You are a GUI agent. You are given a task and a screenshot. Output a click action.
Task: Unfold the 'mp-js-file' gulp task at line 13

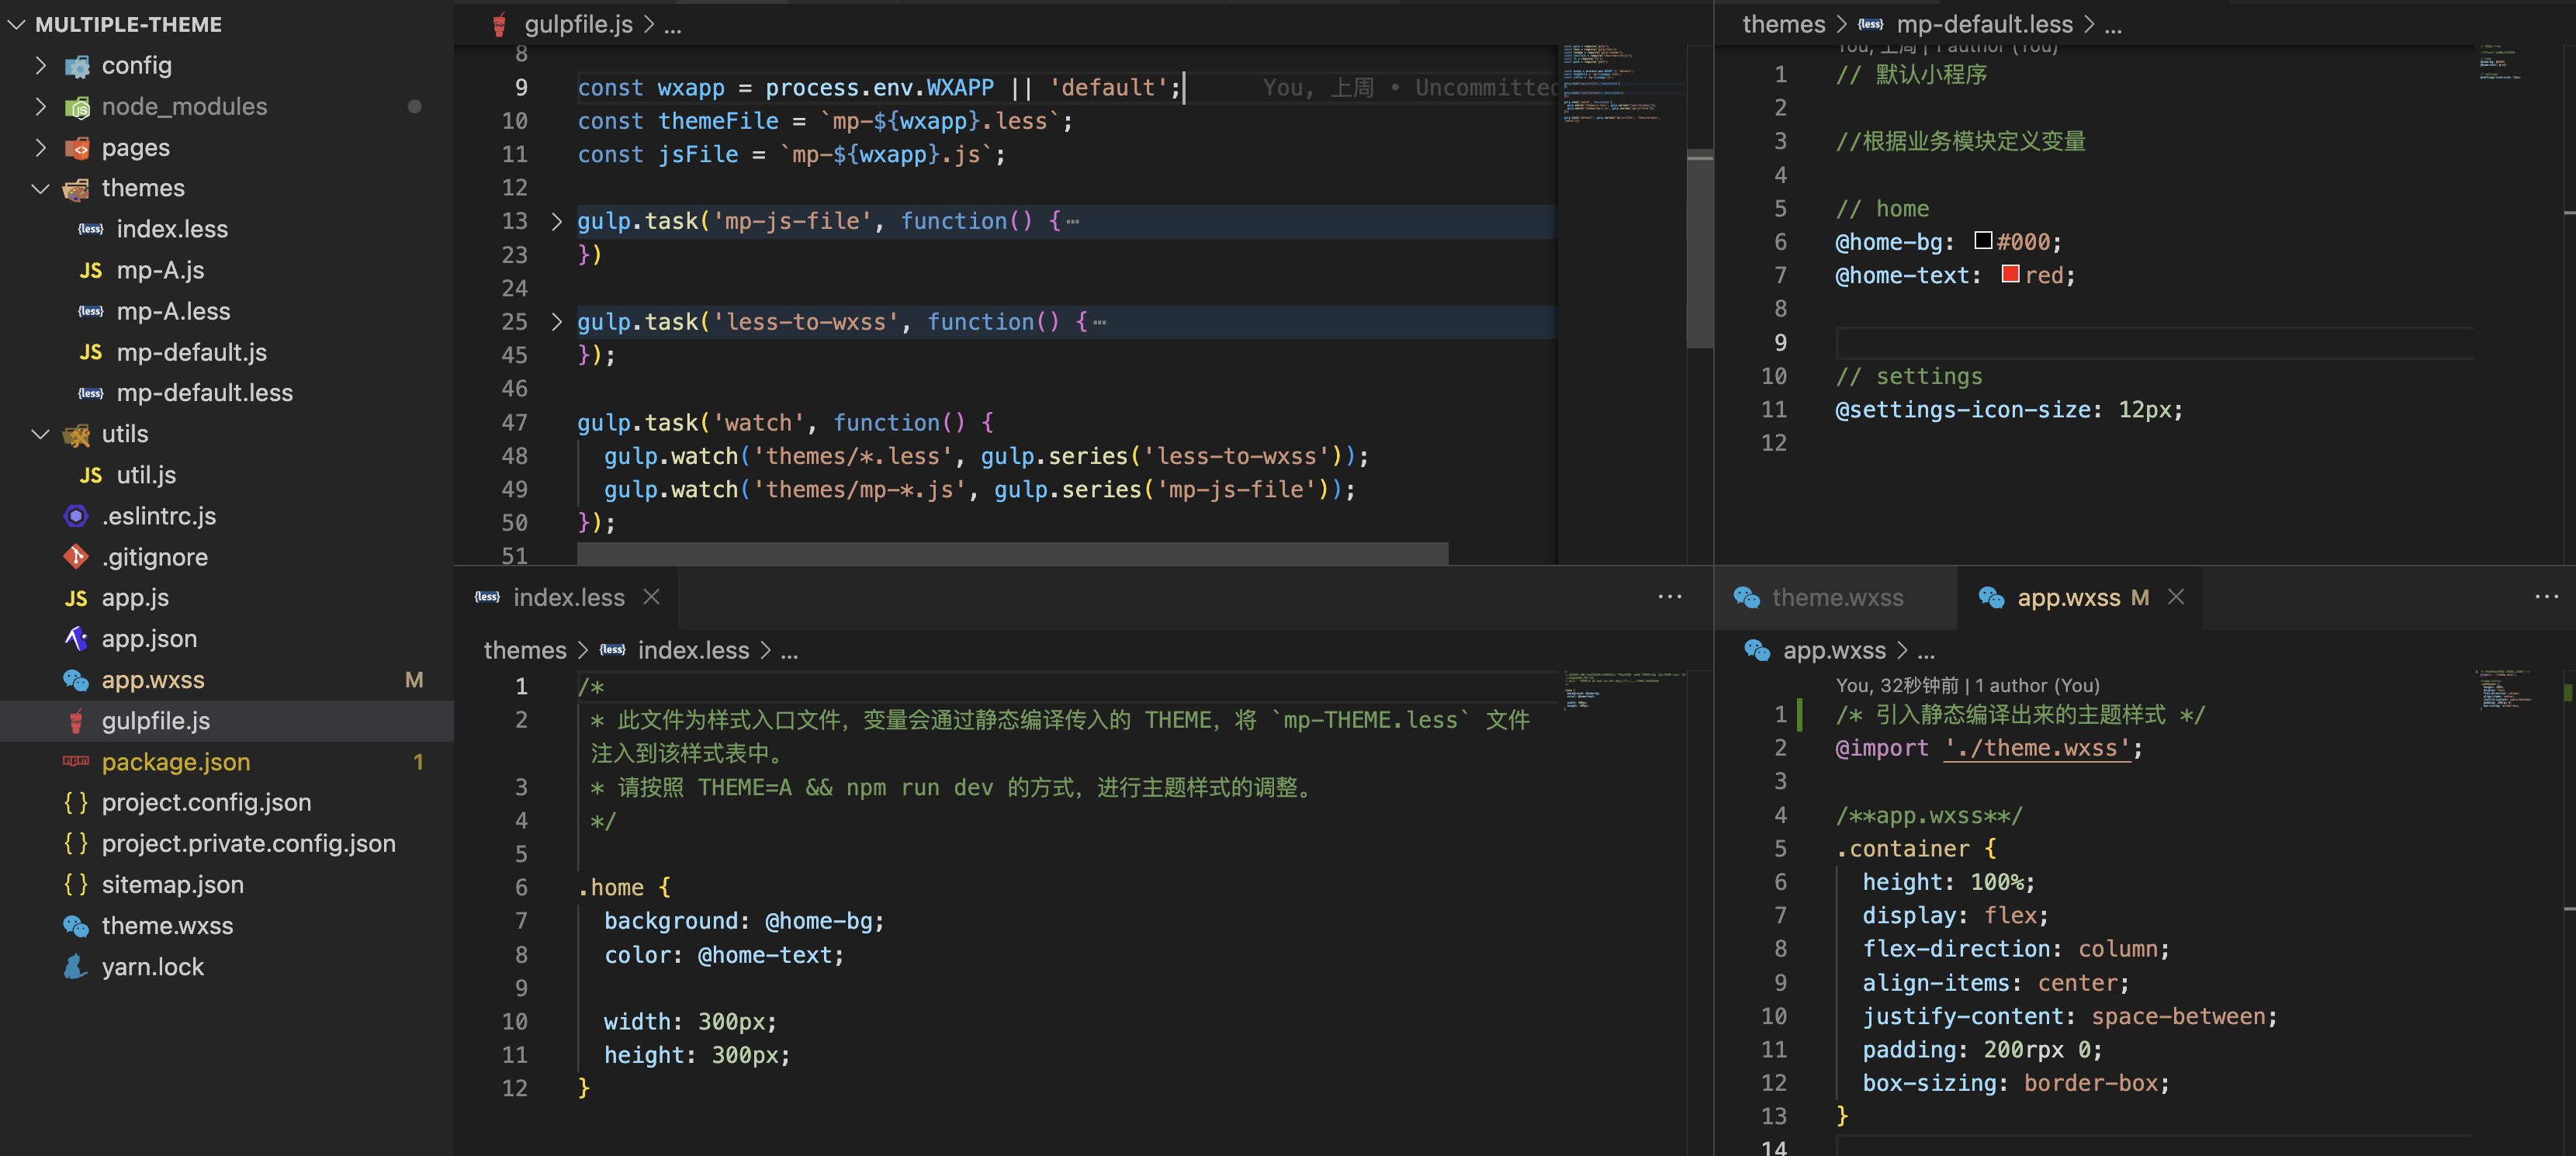pos(557,221)
